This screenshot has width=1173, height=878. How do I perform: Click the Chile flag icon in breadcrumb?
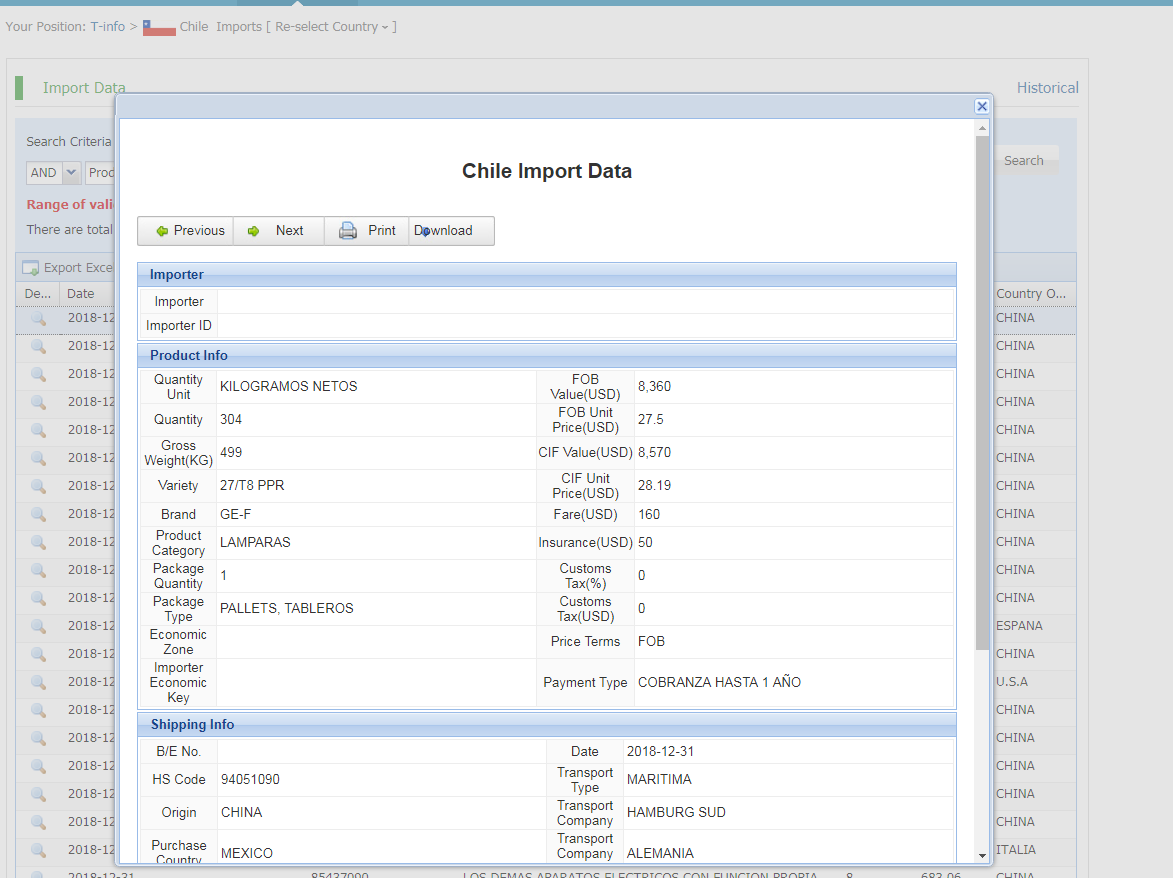pos(159,27)
